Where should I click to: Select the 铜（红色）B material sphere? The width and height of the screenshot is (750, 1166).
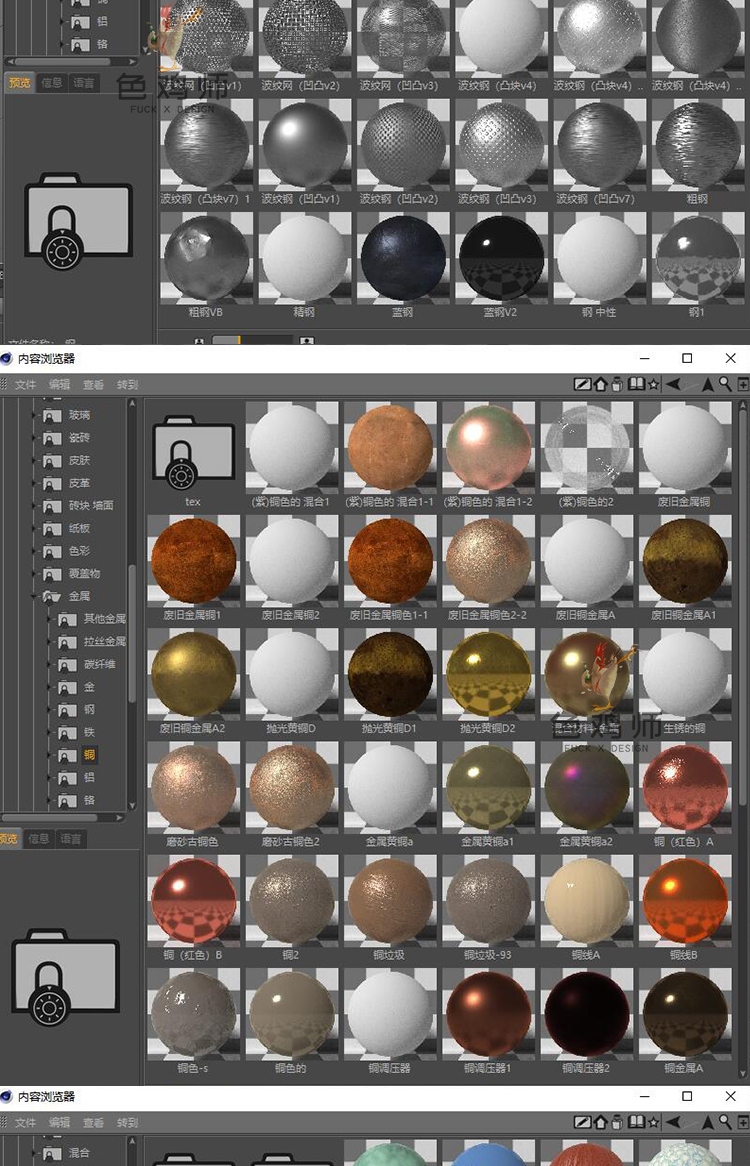click(x=193, y=900)
